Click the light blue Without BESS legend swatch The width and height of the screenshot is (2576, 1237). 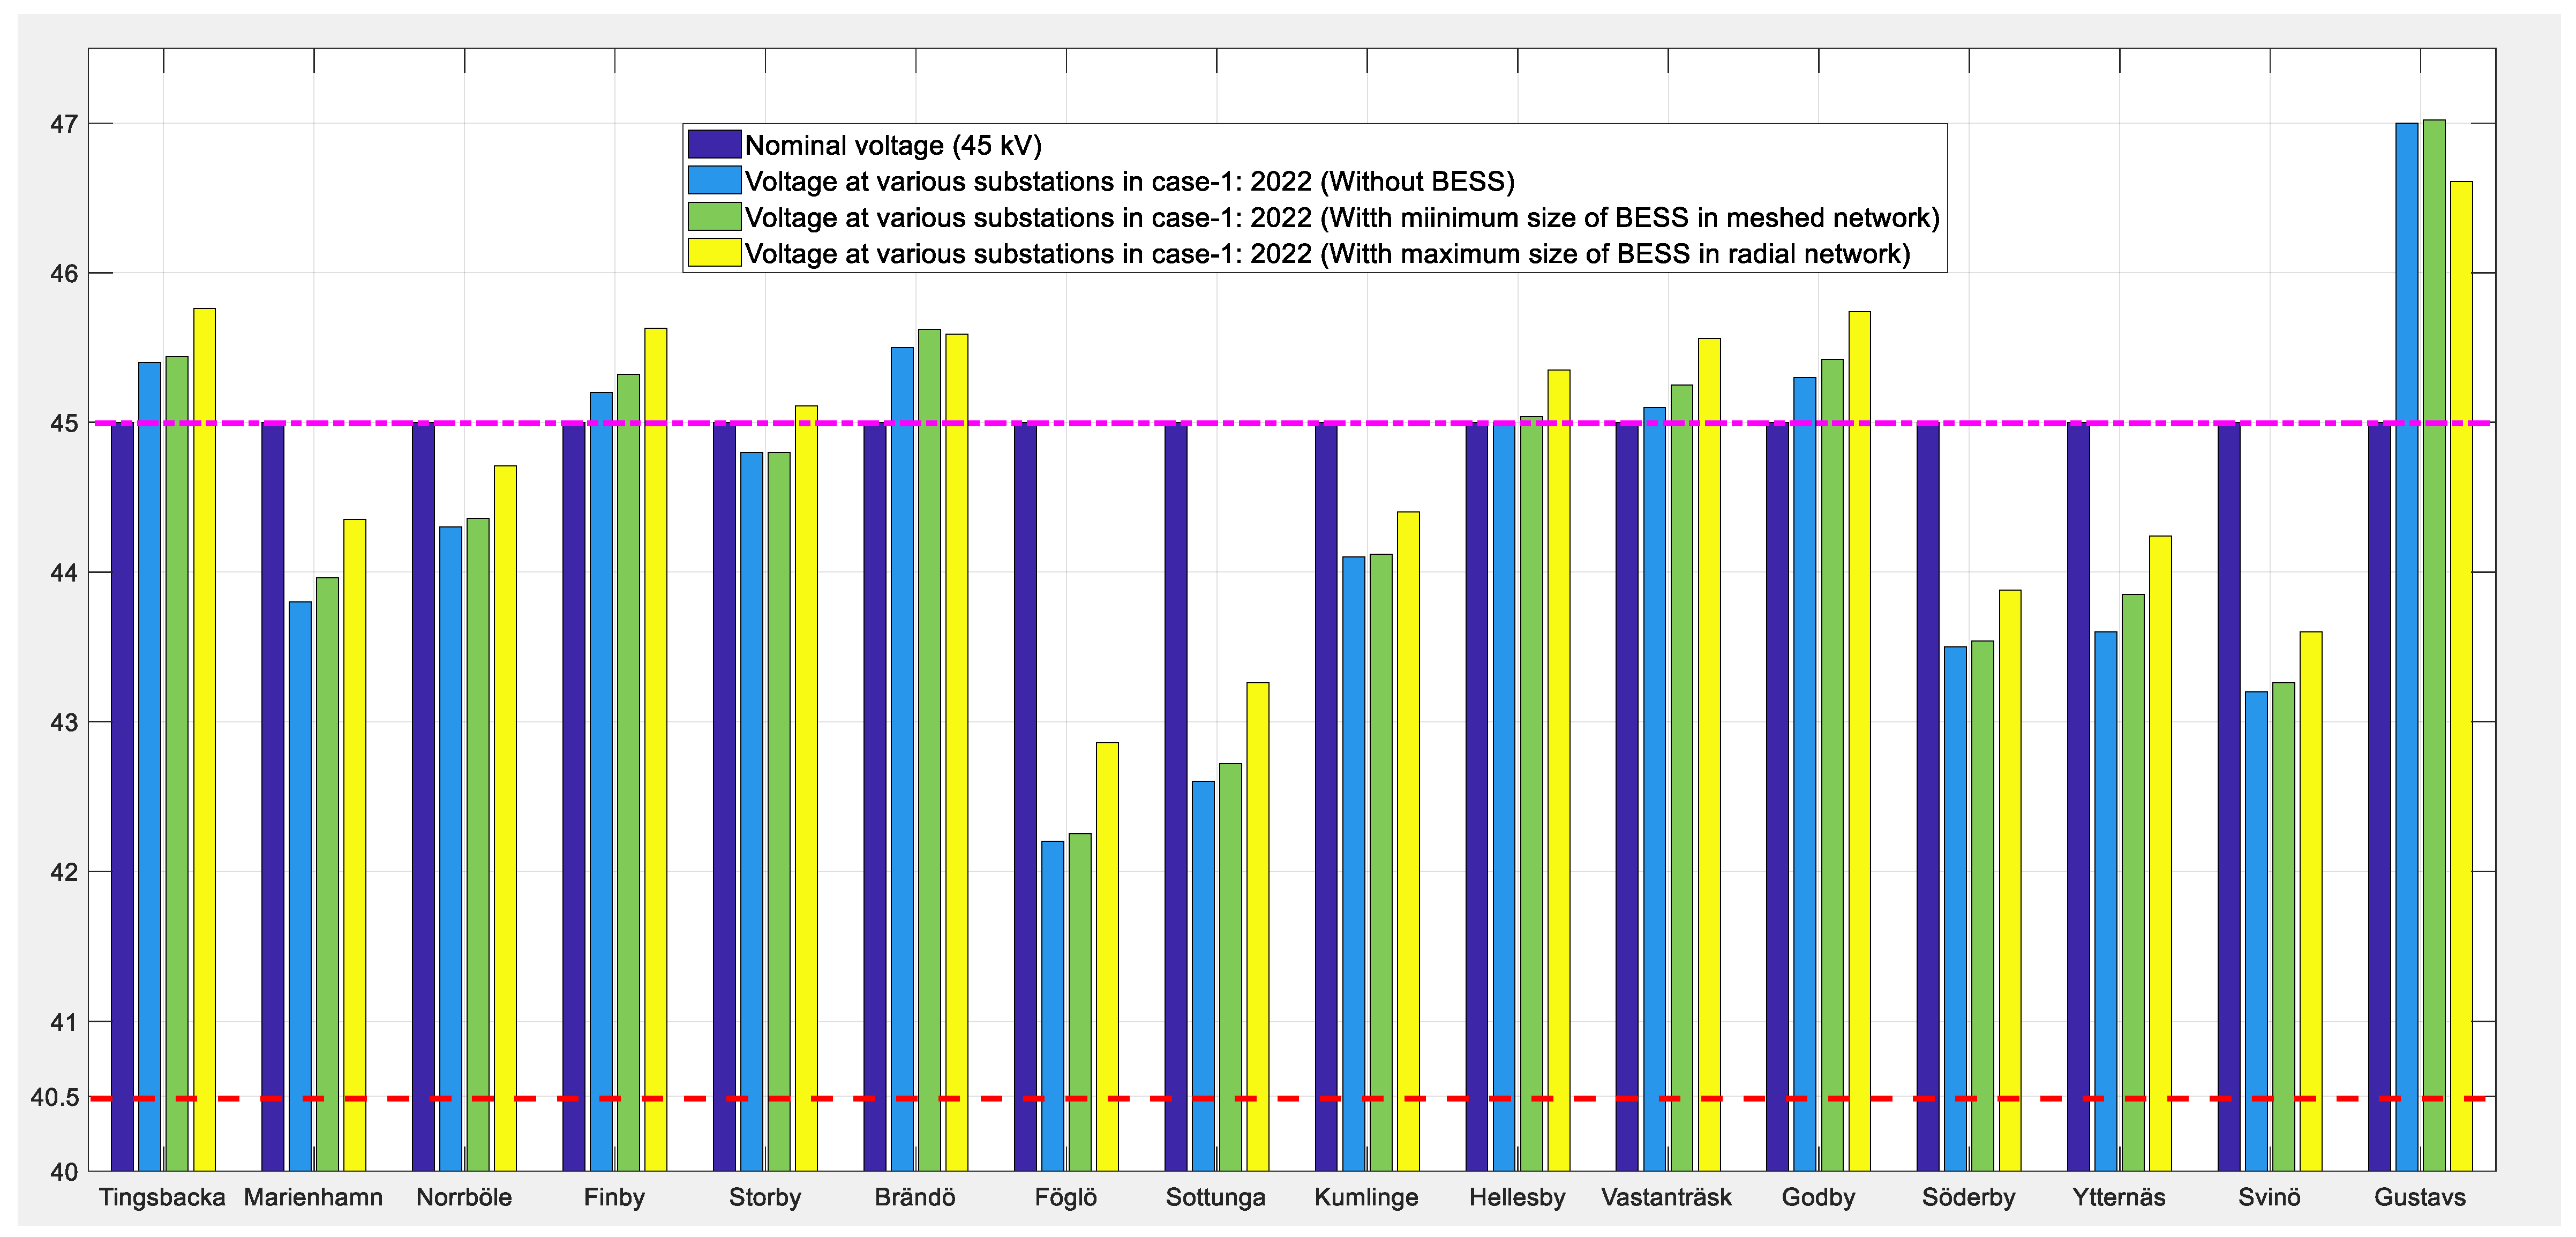click(x=714, y=181)
